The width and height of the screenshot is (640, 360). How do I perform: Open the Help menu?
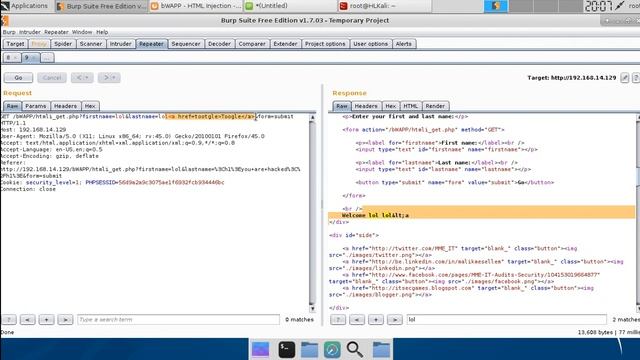click(102, 32)
